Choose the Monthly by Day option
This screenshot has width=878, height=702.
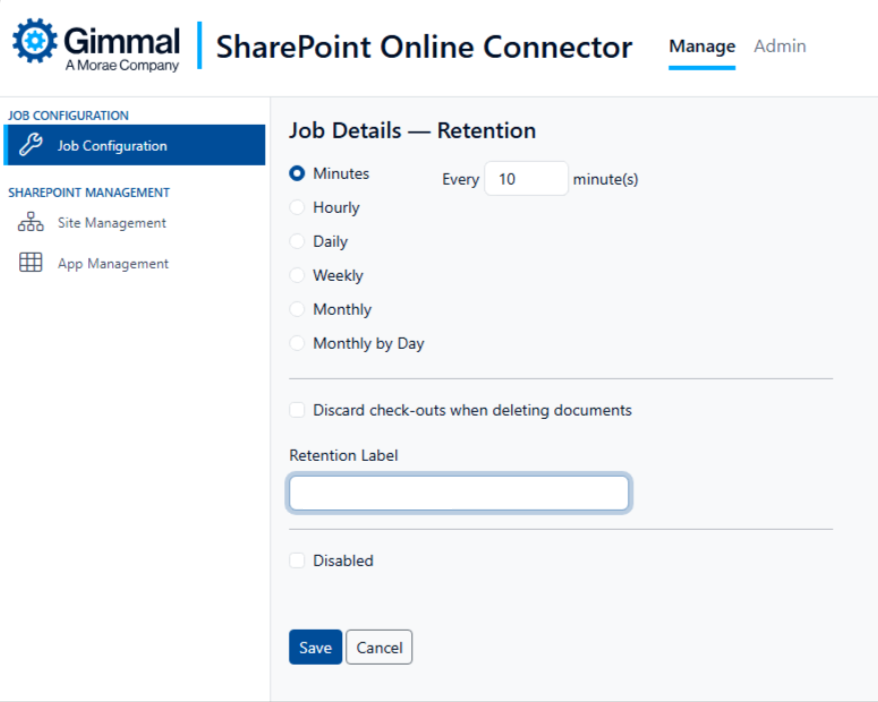297,343
